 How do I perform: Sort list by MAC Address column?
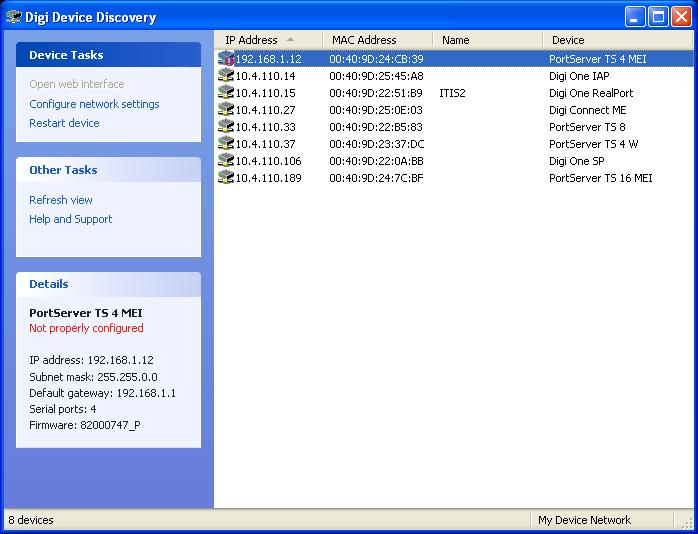coord(364,40)
